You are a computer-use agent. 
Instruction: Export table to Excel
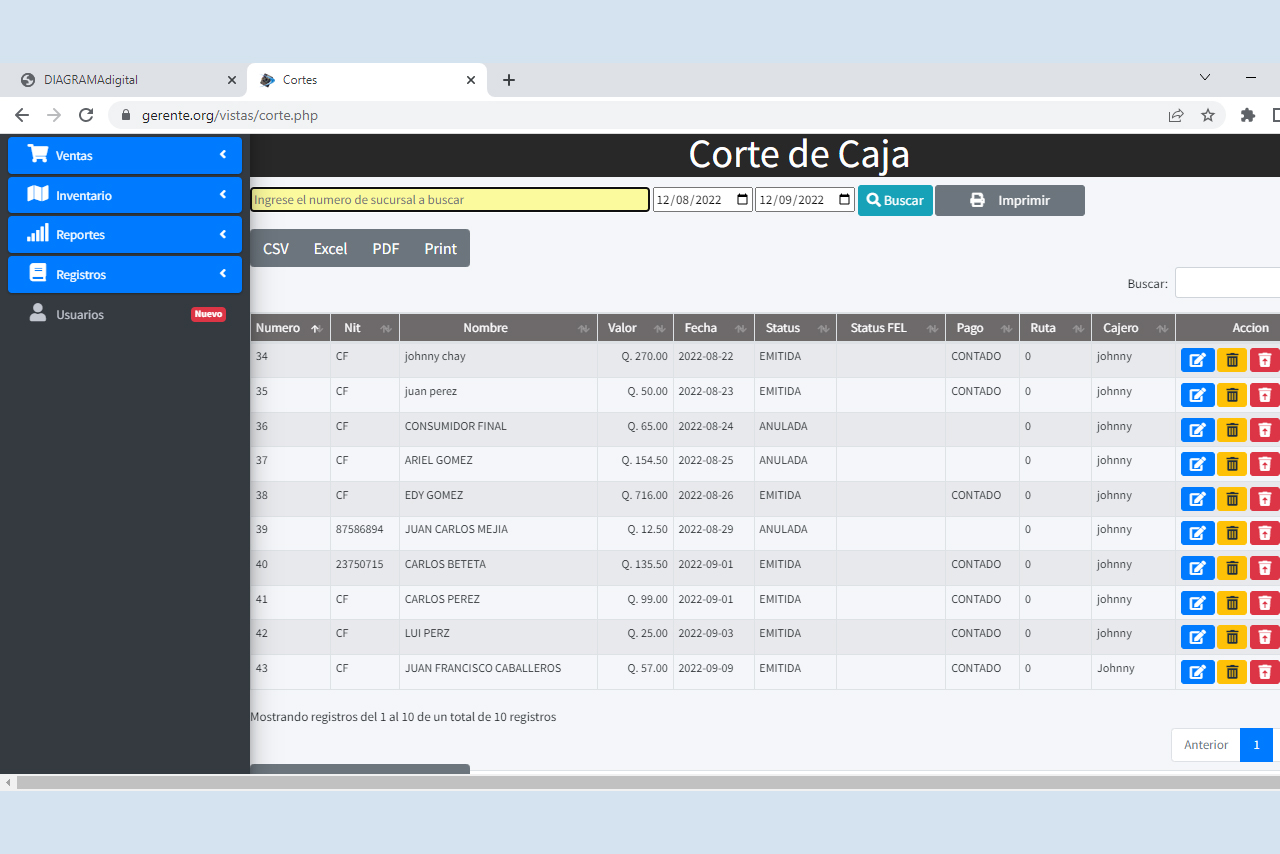pos(330,249)
